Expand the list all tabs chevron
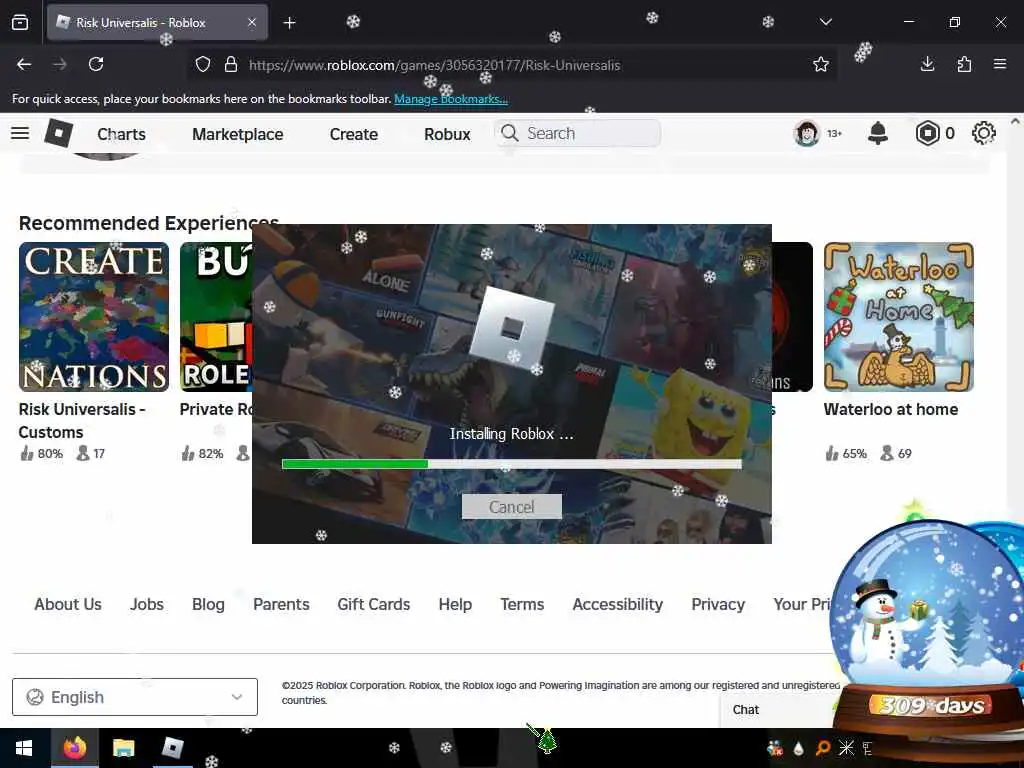 click(826, 22)
